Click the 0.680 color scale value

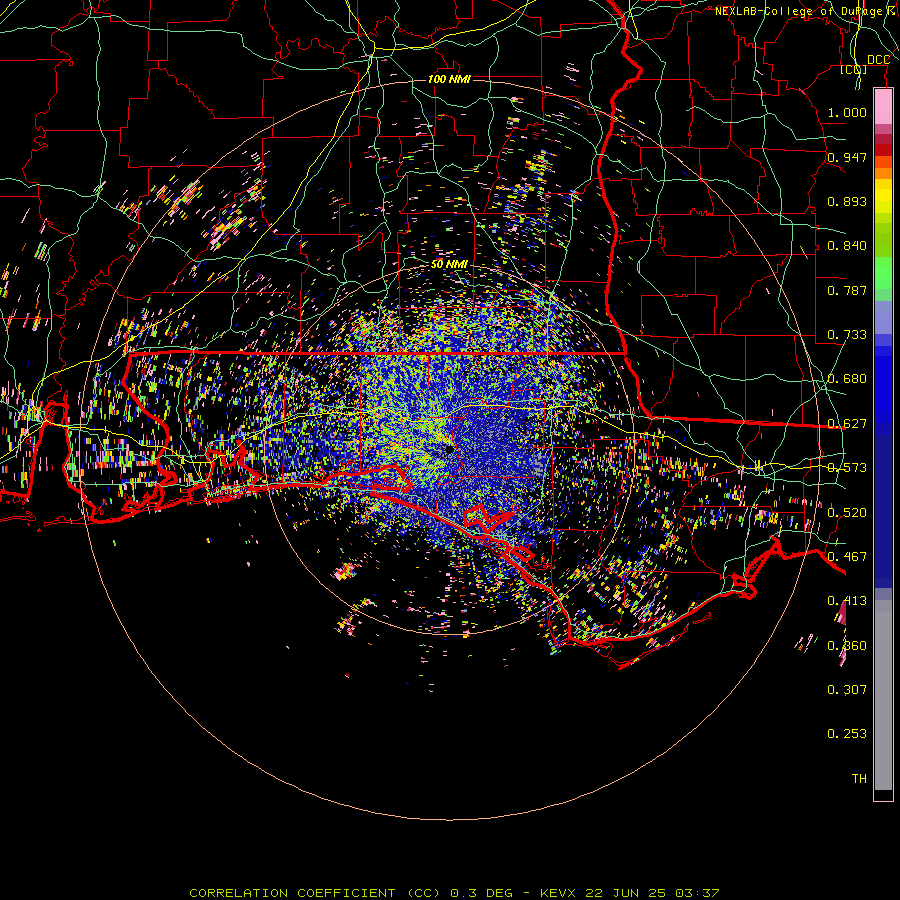(x=847, y=379)
